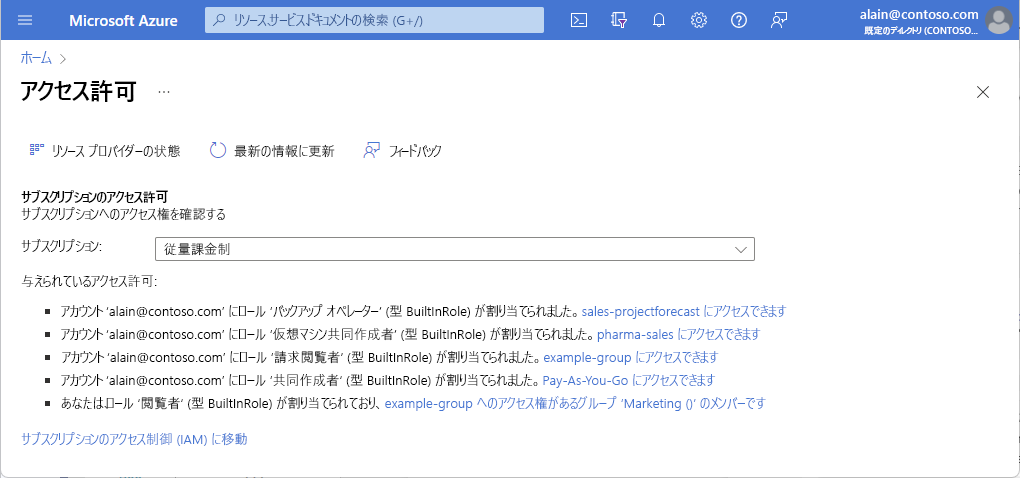Open example-group にアクセスできます link
This screenshot has height=478, width=1020.
630,357
